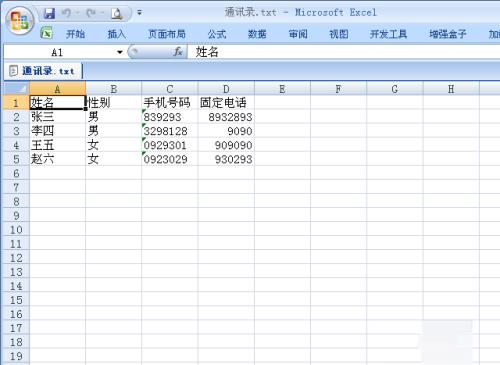Select column H header

pyautogui.click(x=451, y=89)
